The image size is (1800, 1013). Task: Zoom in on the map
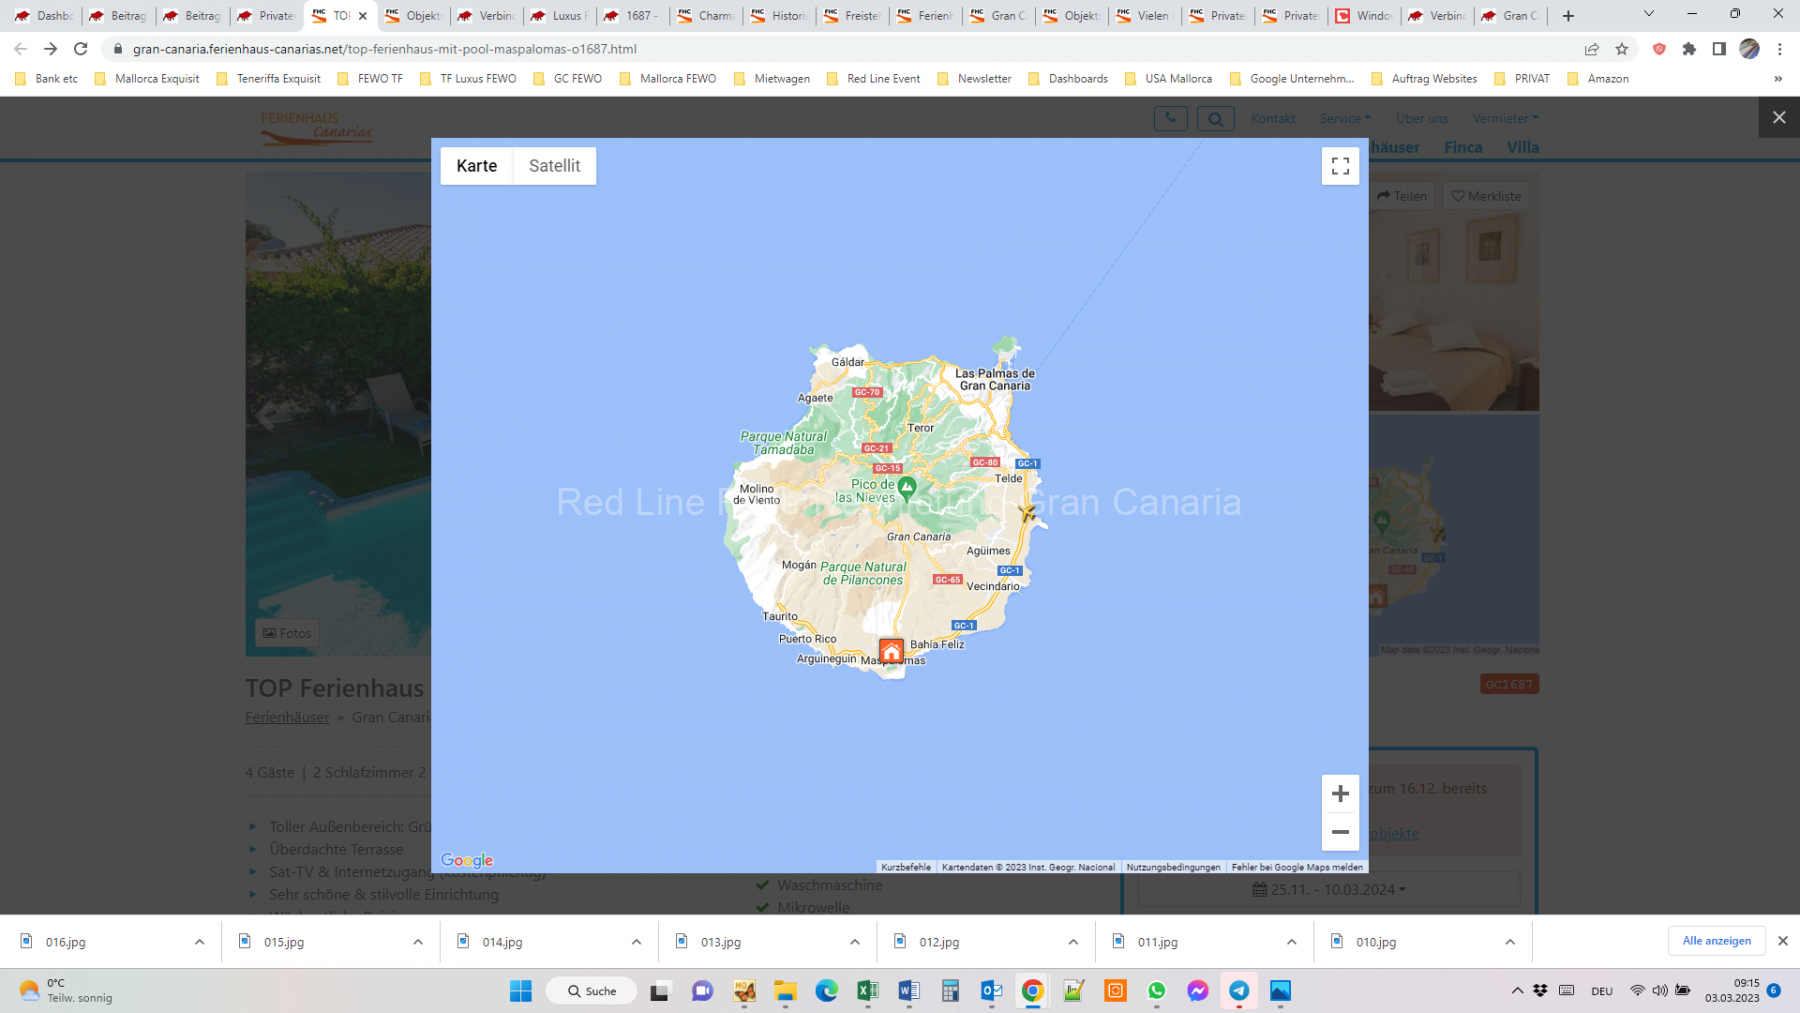[1340, 794]
